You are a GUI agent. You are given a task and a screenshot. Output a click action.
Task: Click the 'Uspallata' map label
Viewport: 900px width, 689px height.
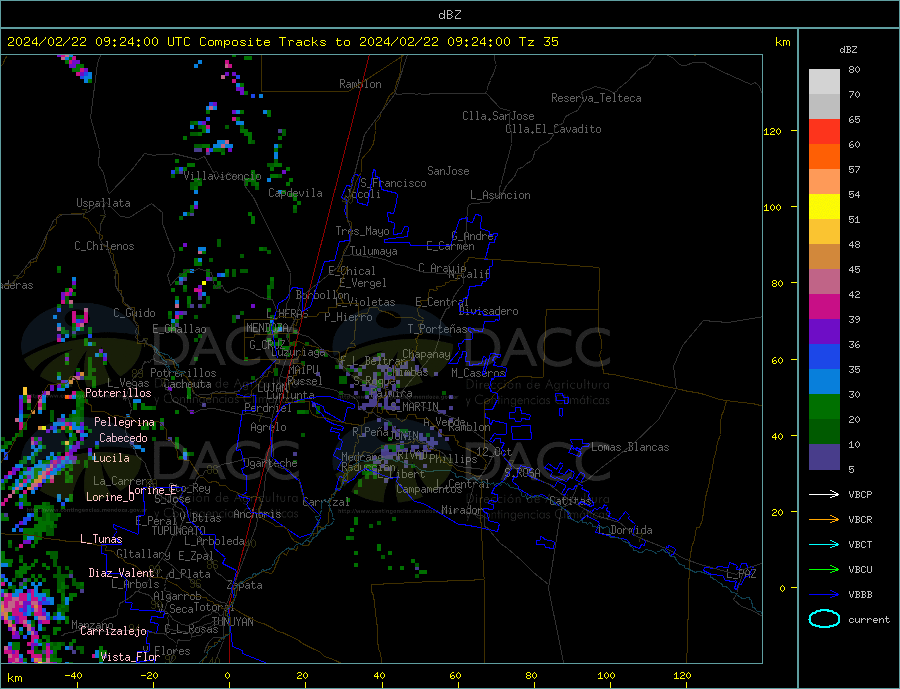(x=103, y=203)
